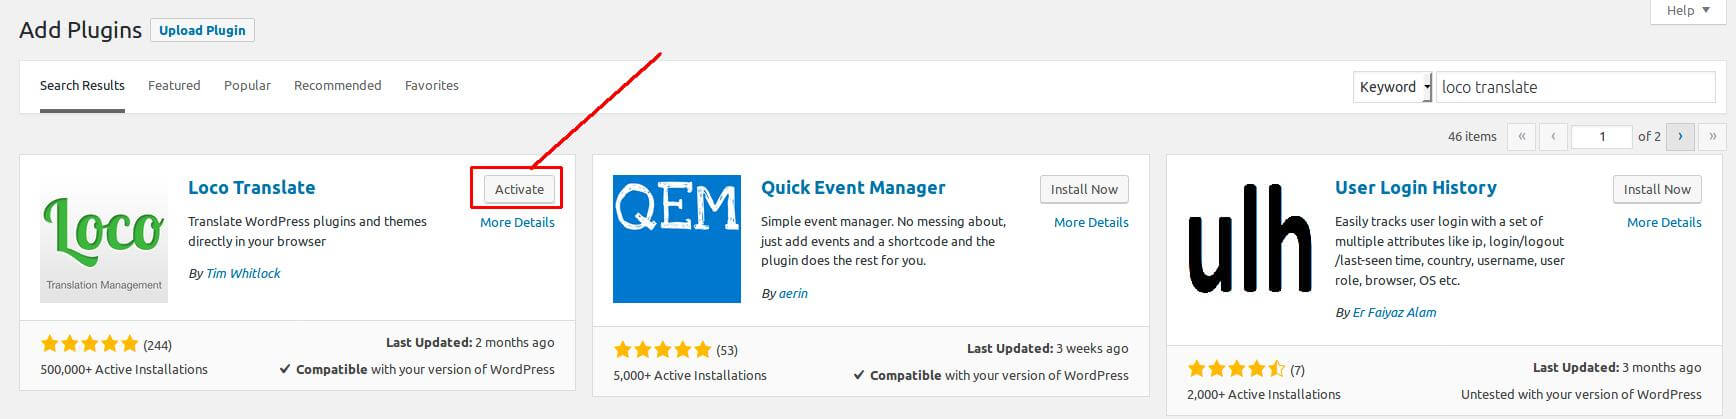Open the Recommended tab
This screenshot has height=419, width=1736.
[x=337, y=86]
